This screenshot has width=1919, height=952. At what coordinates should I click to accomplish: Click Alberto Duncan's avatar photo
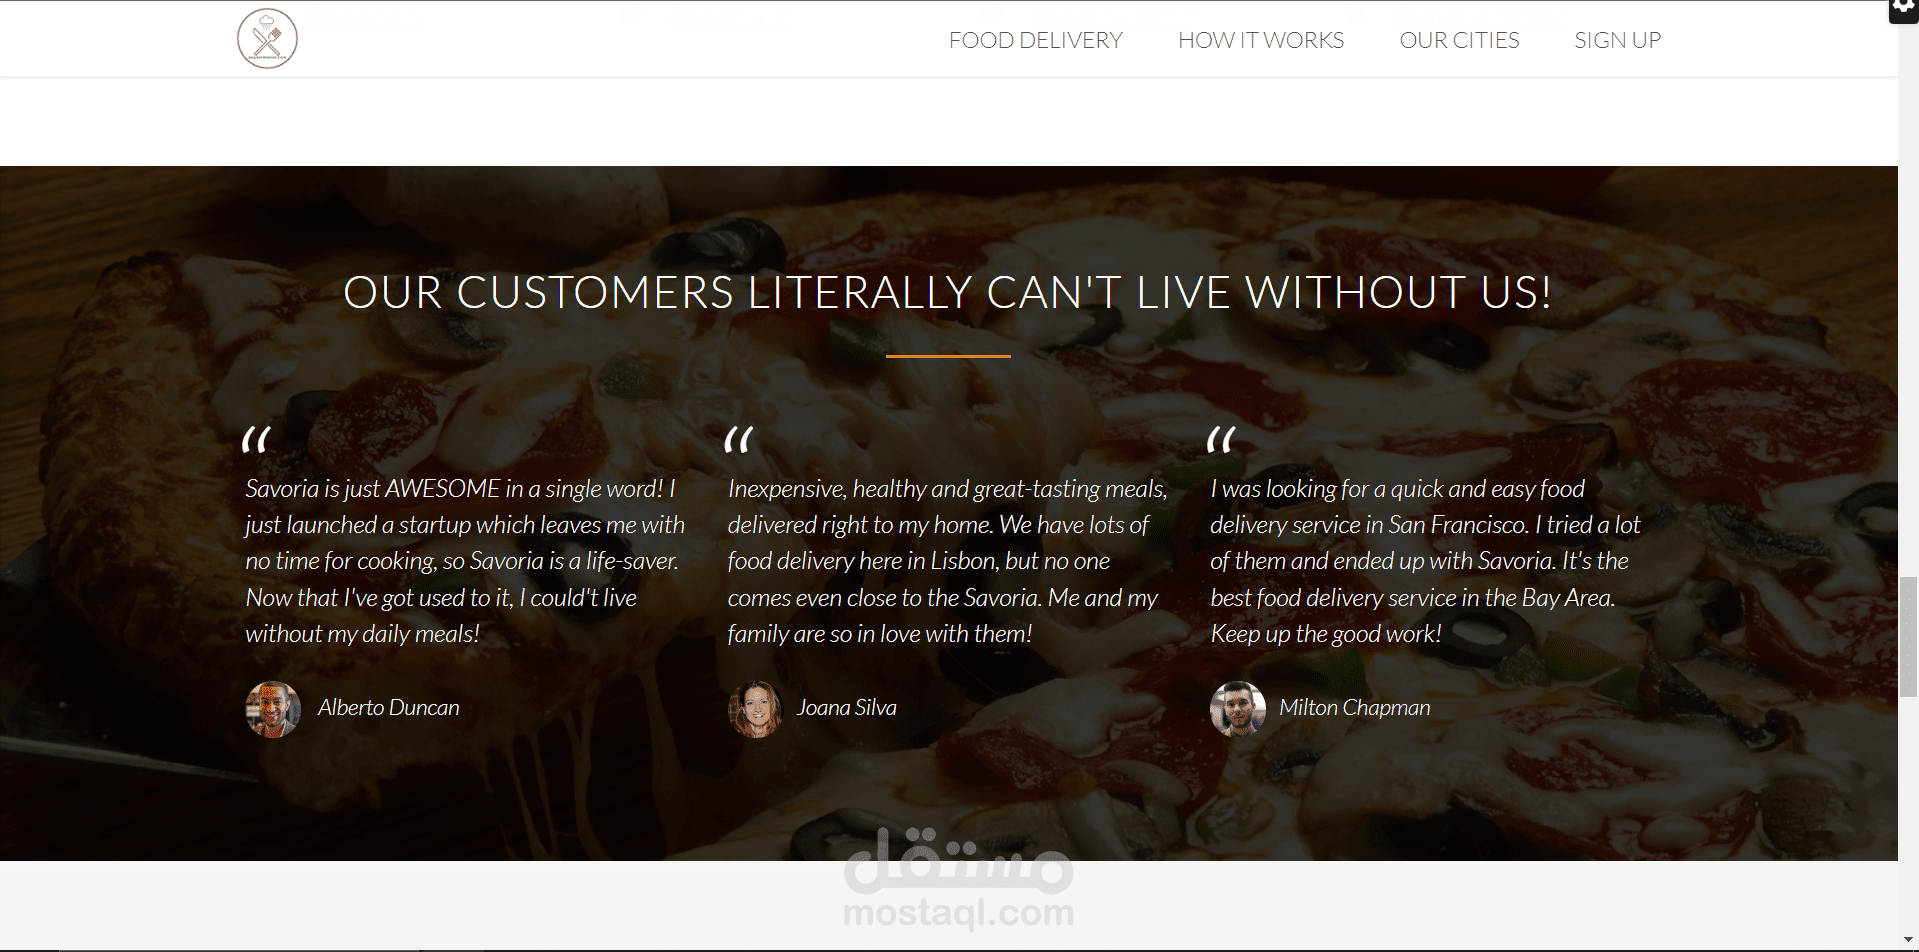[273, 709]
